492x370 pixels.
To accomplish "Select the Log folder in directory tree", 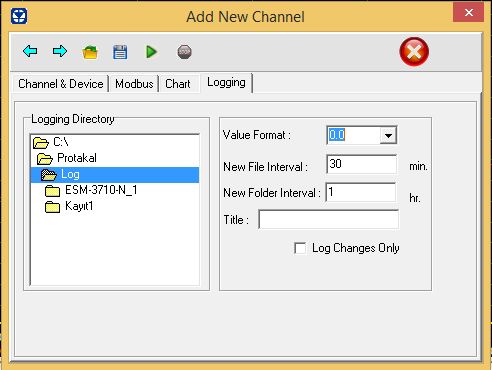I will [x=115, y=174].
